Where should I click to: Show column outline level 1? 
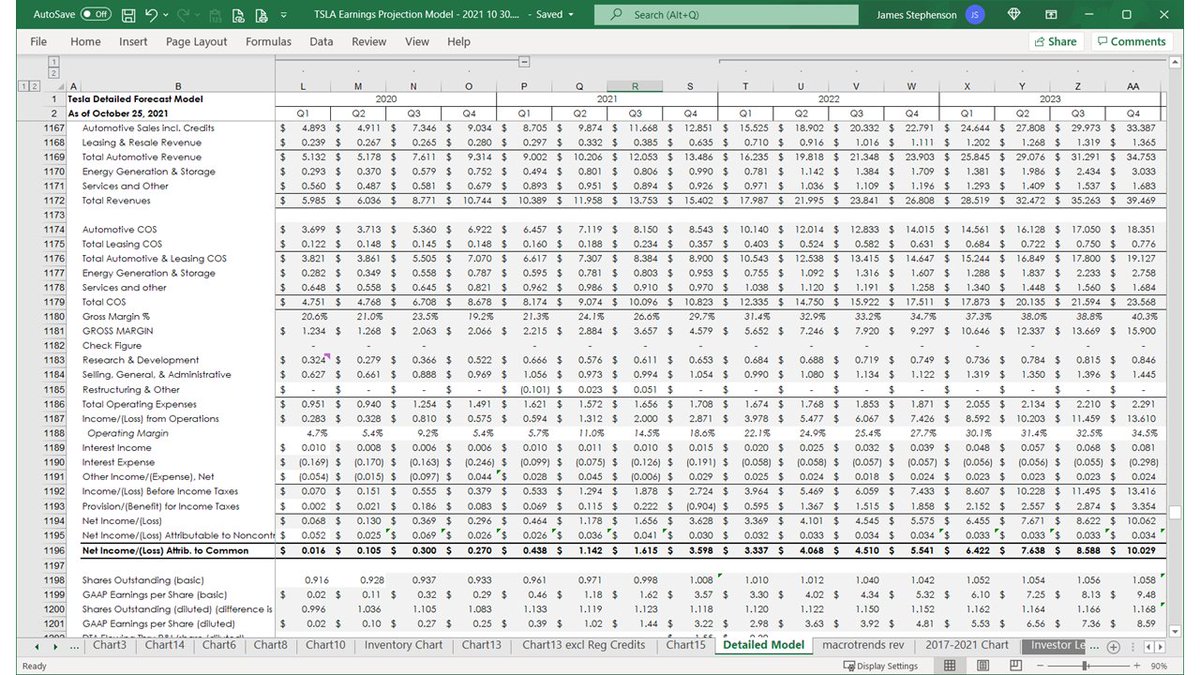[x=52, y=62]
